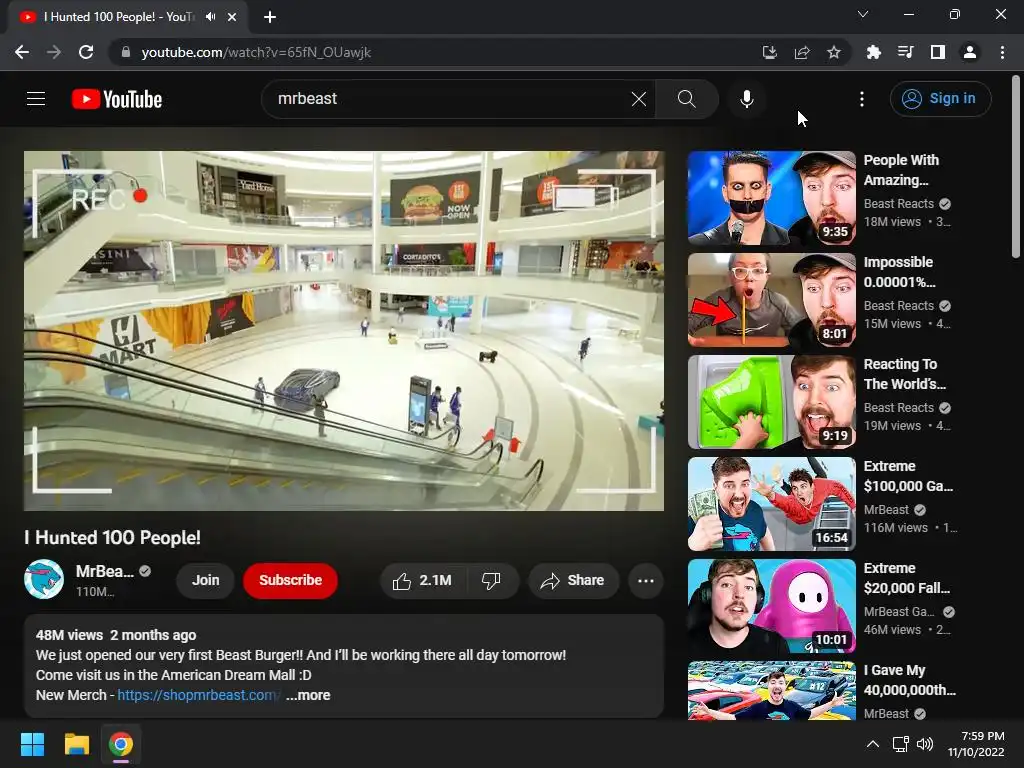Image resolution: width=1024 pixels, height=768 pixels.
Task: Open volume control in system tray
Action: 925,744
